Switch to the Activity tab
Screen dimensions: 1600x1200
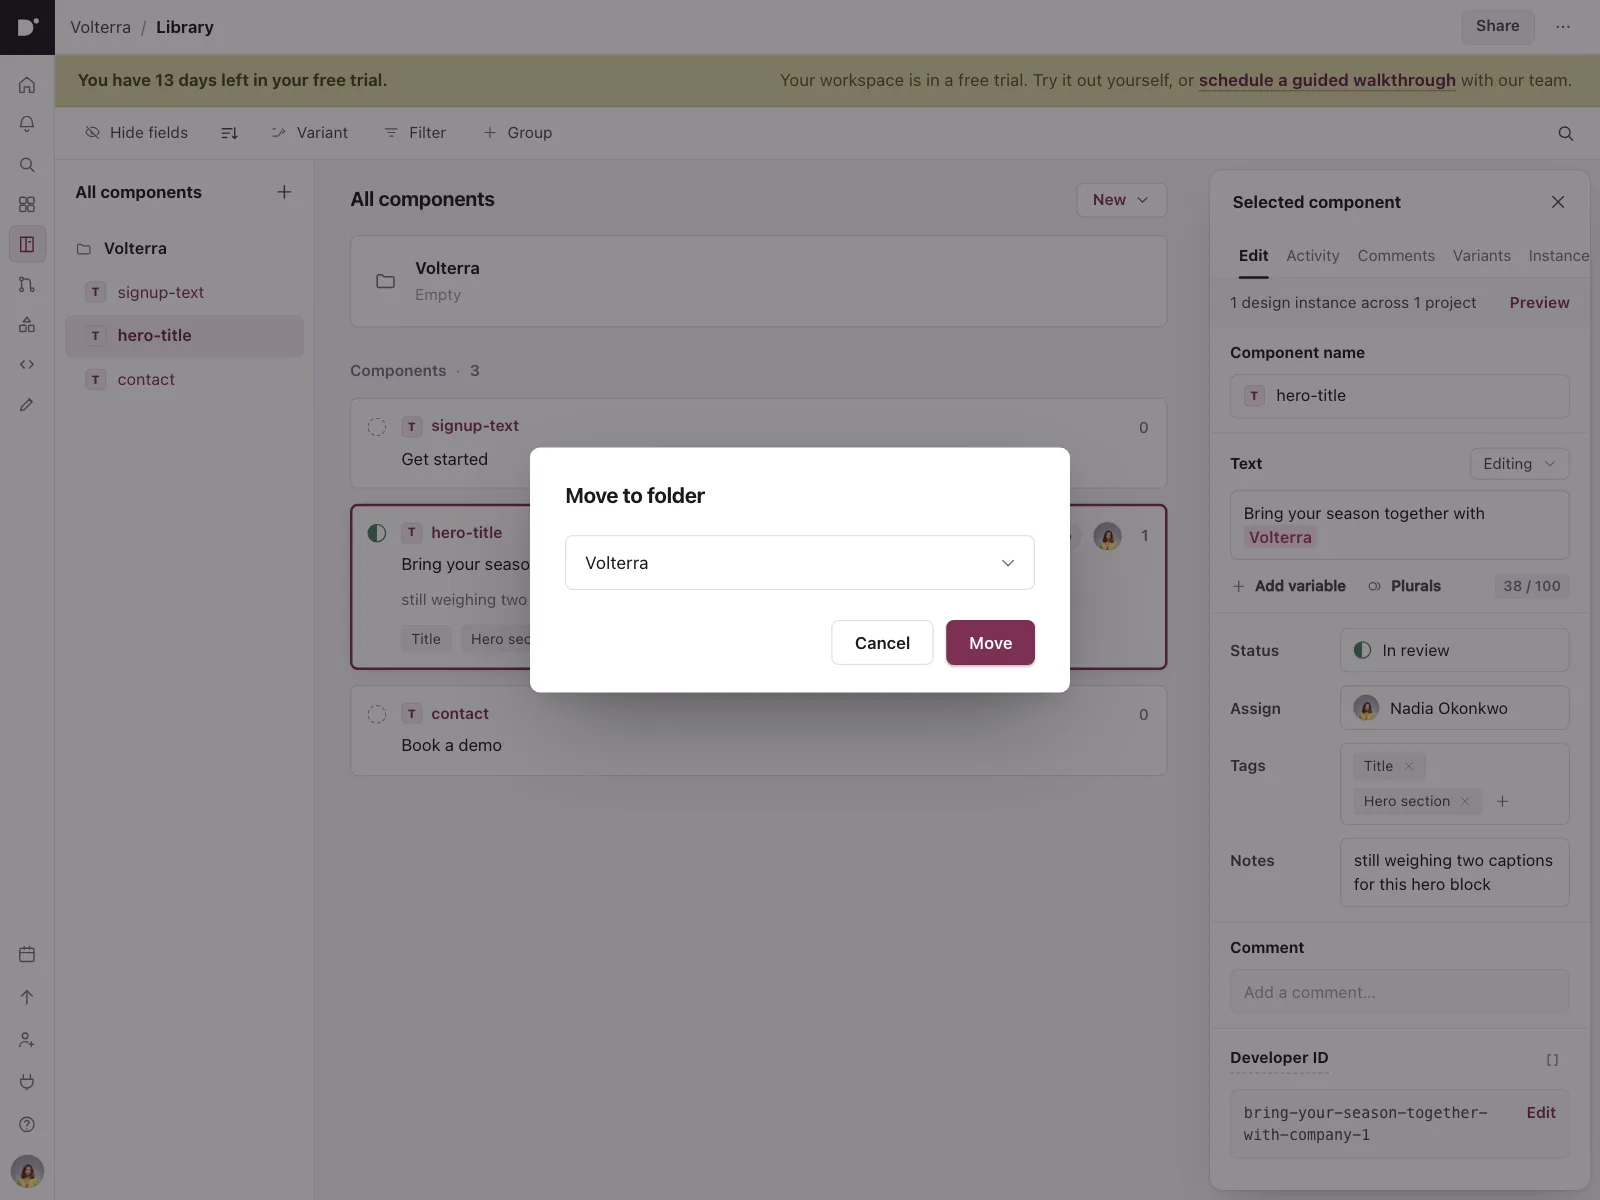point(1312,256)
